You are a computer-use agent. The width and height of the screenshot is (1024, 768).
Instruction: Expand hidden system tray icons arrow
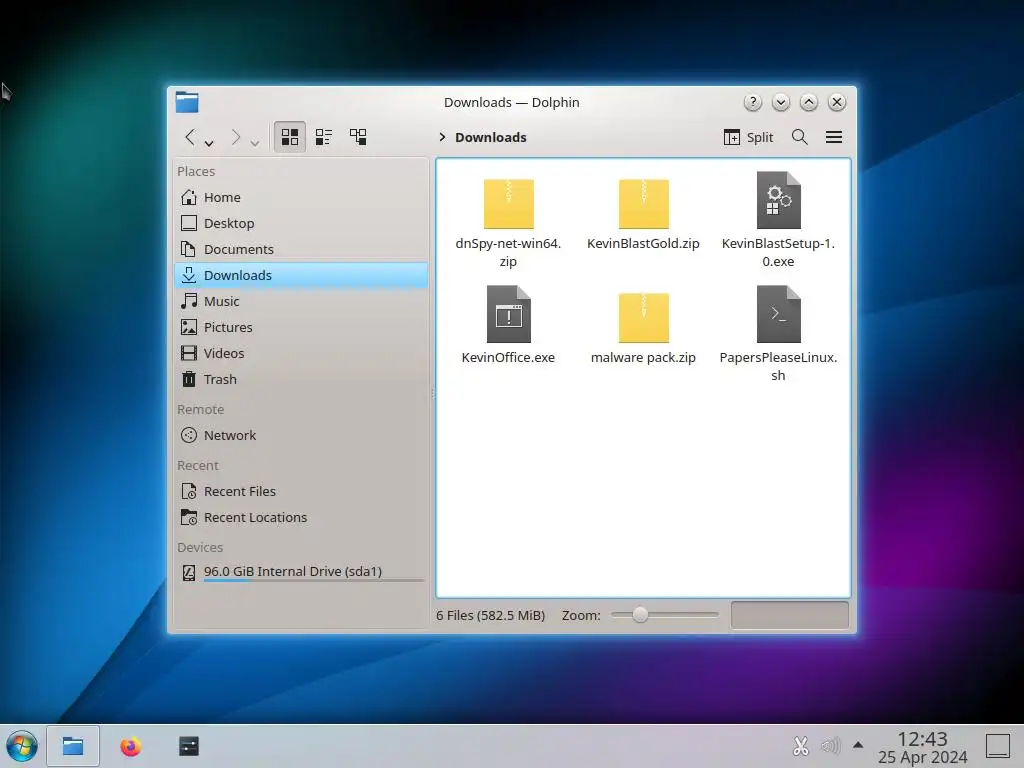(x=858, y=745)
